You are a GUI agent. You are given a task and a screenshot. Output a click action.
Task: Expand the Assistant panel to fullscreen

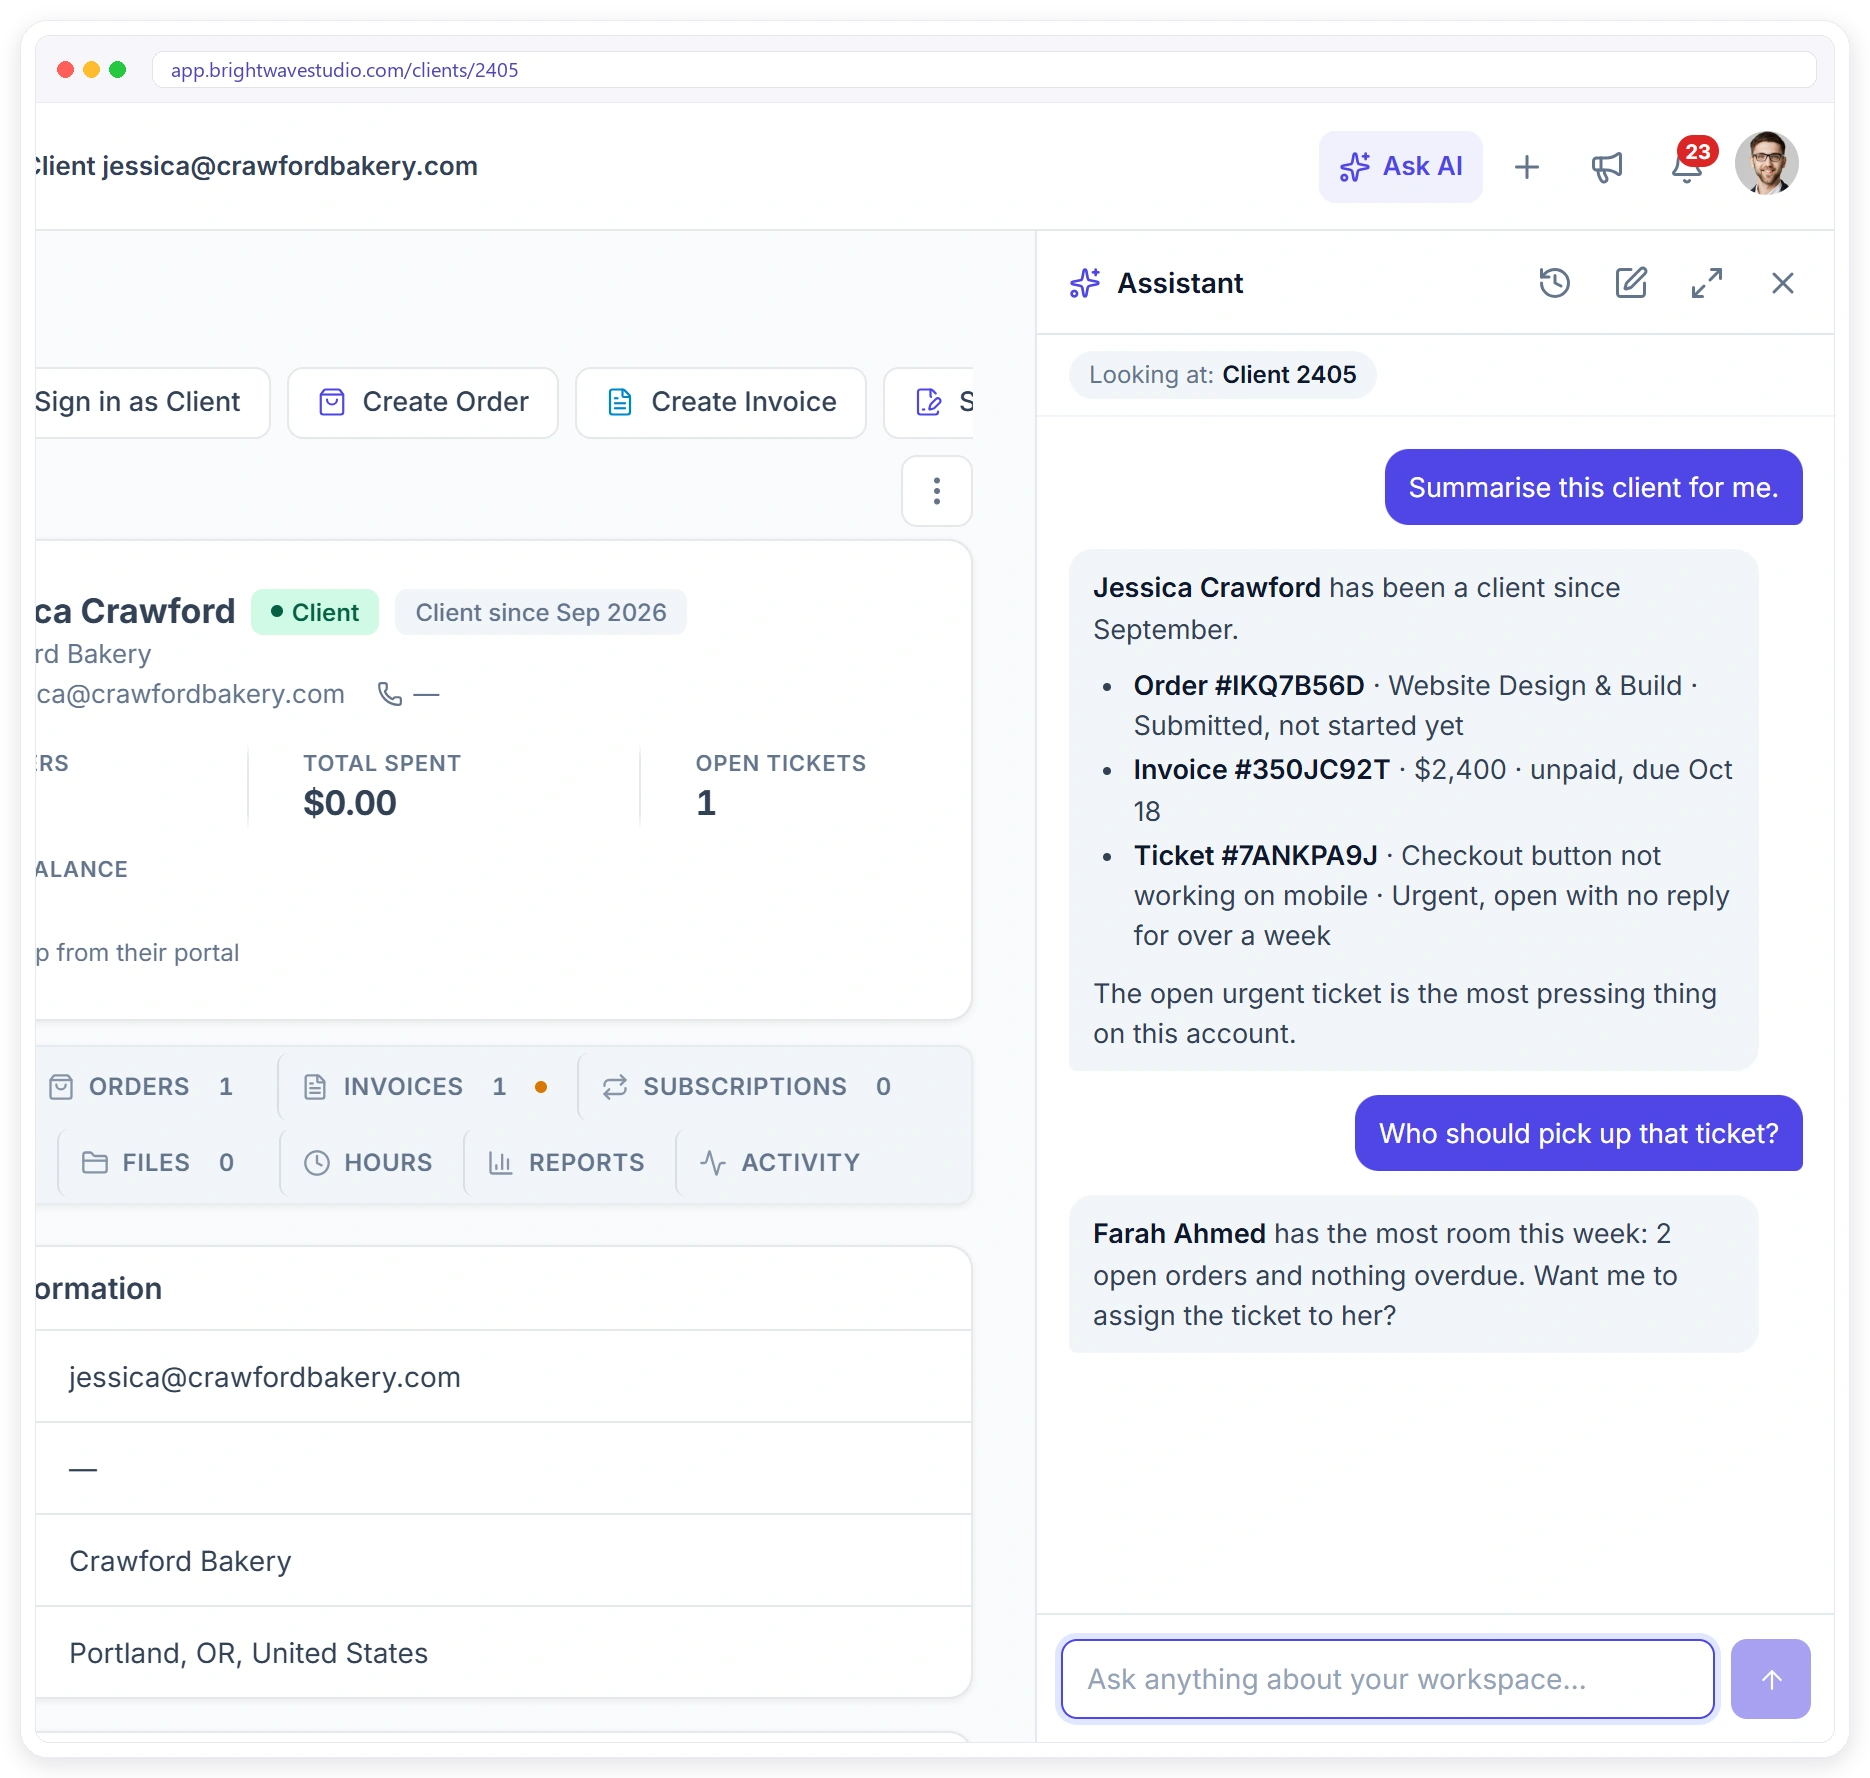tap(1706, 283)
